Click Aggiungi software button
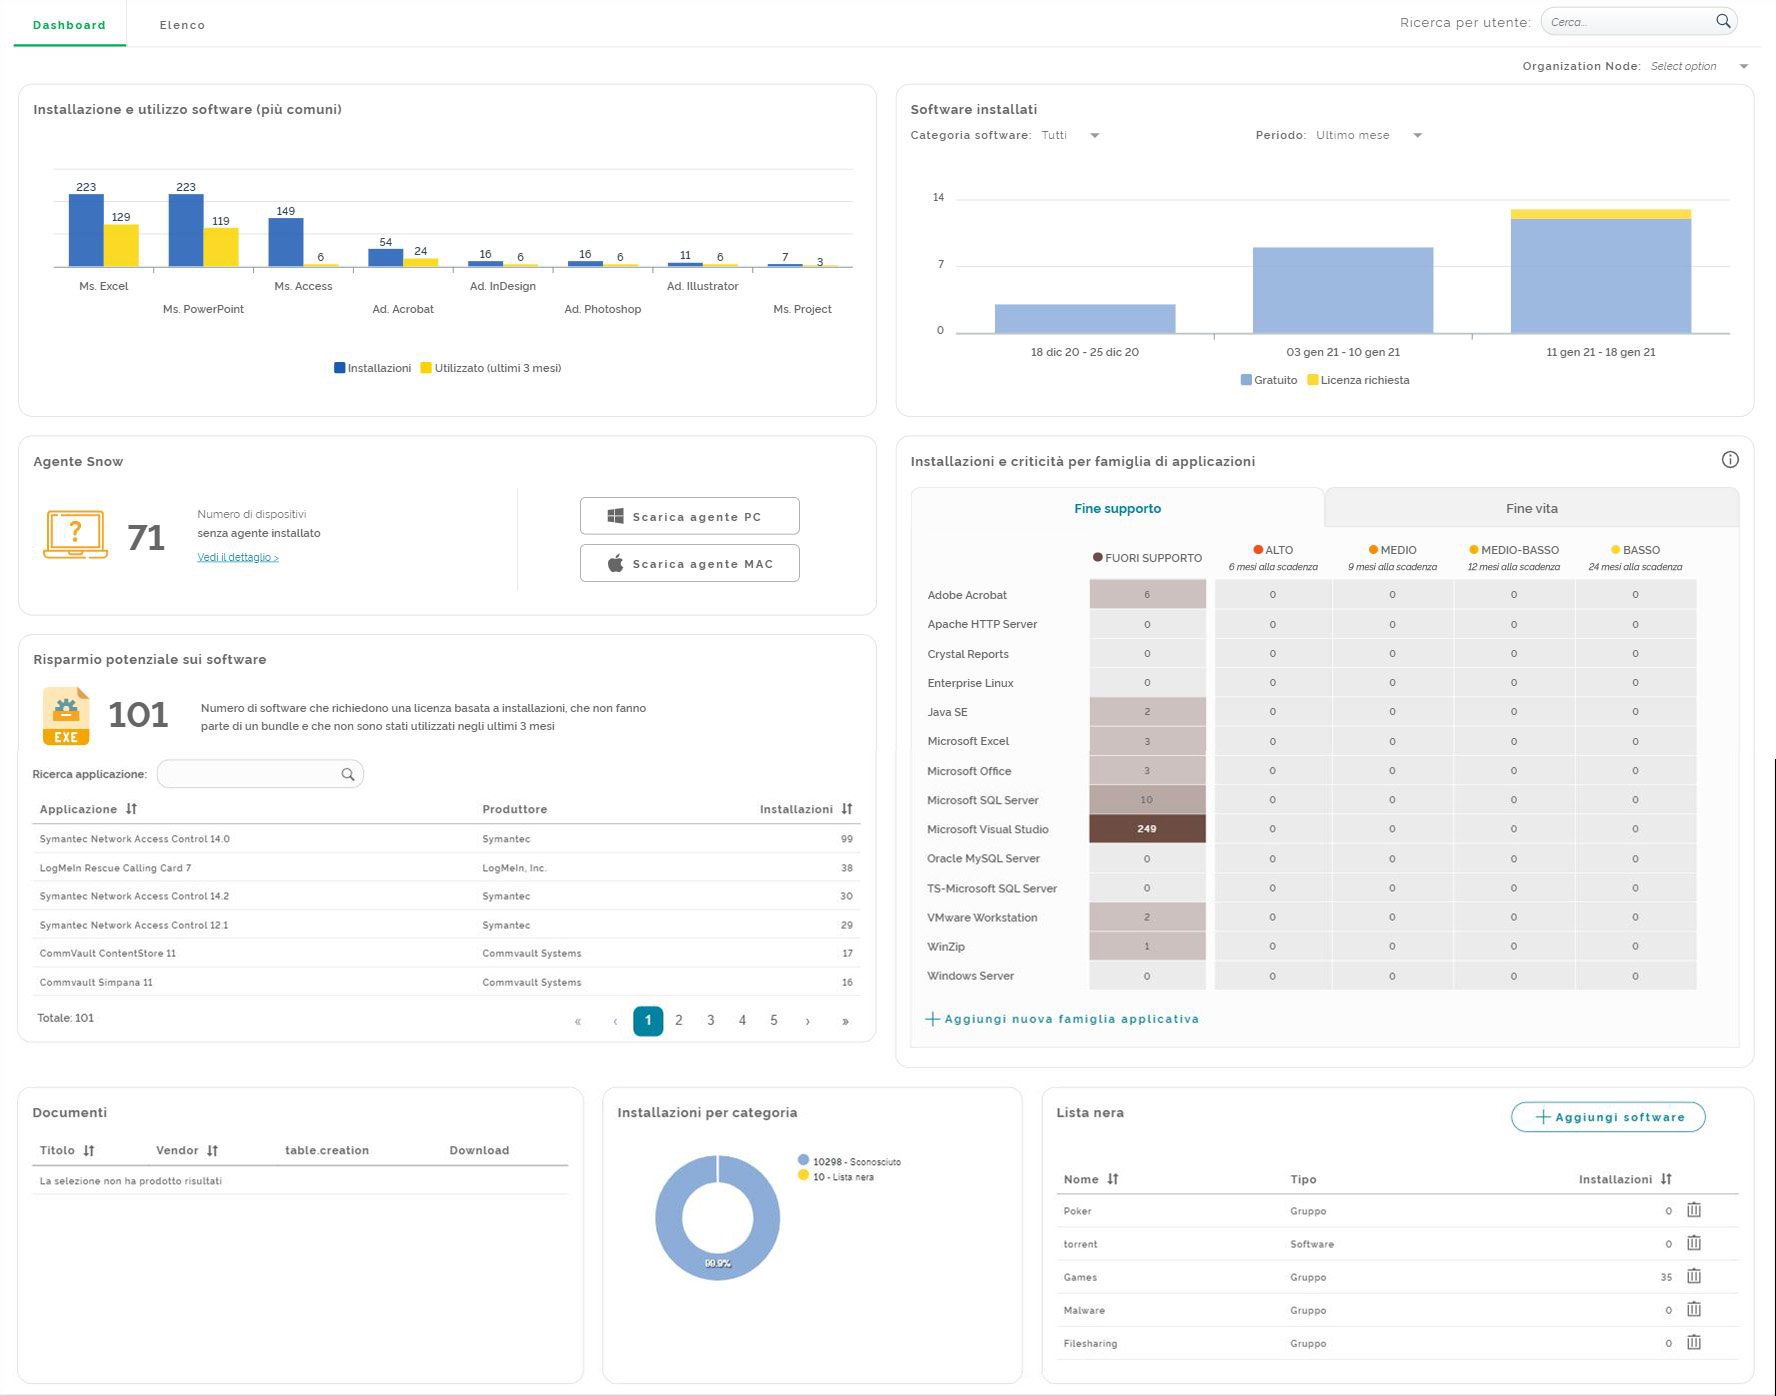This screenshot has height=1396, width=1776. [x=1608, y=1117]
